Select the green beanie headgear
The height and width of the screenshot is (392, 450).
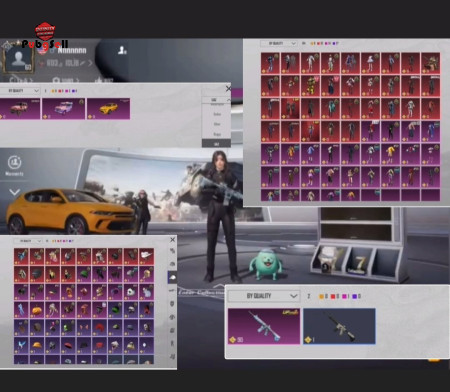point(84,274)
